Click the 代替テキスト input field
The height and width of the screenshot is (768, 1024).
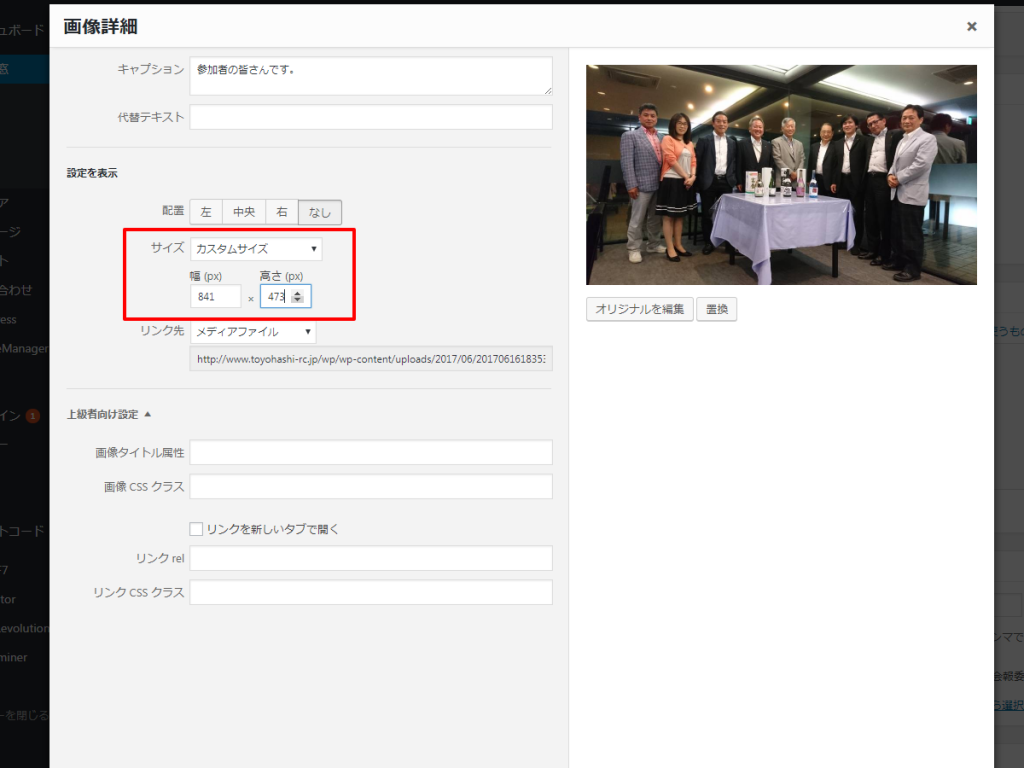pyautogui.click(x=370, y=117)
